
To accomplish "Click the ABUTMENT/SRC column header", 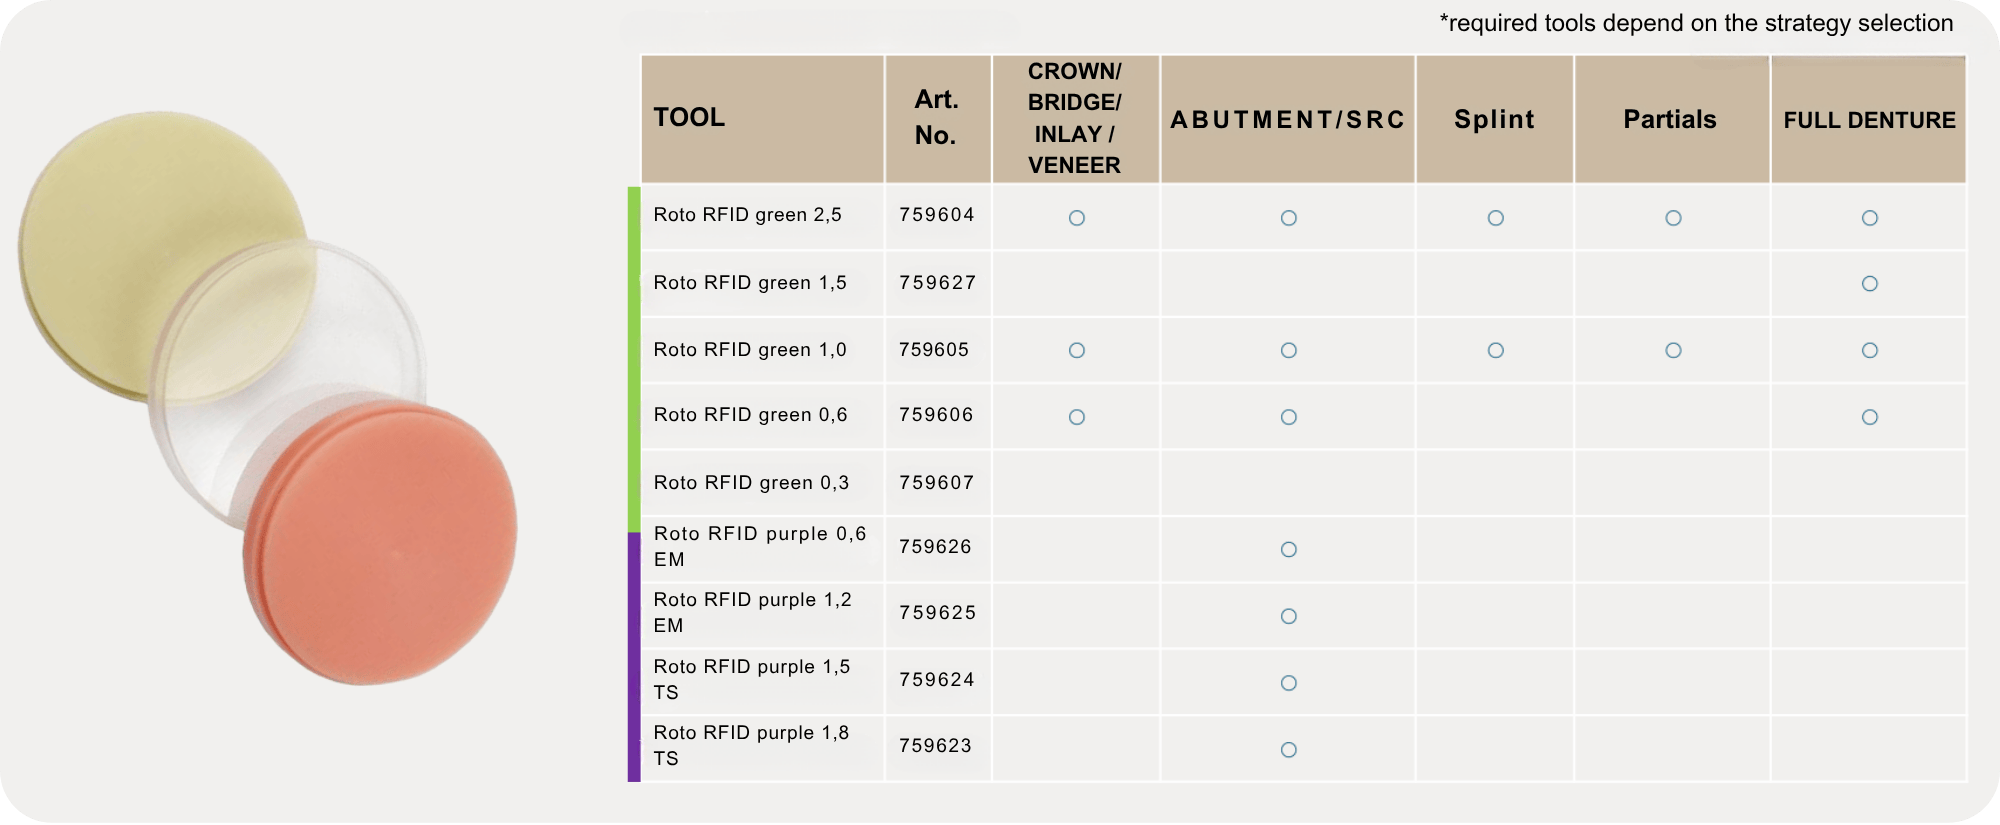I will (1287, 119).
